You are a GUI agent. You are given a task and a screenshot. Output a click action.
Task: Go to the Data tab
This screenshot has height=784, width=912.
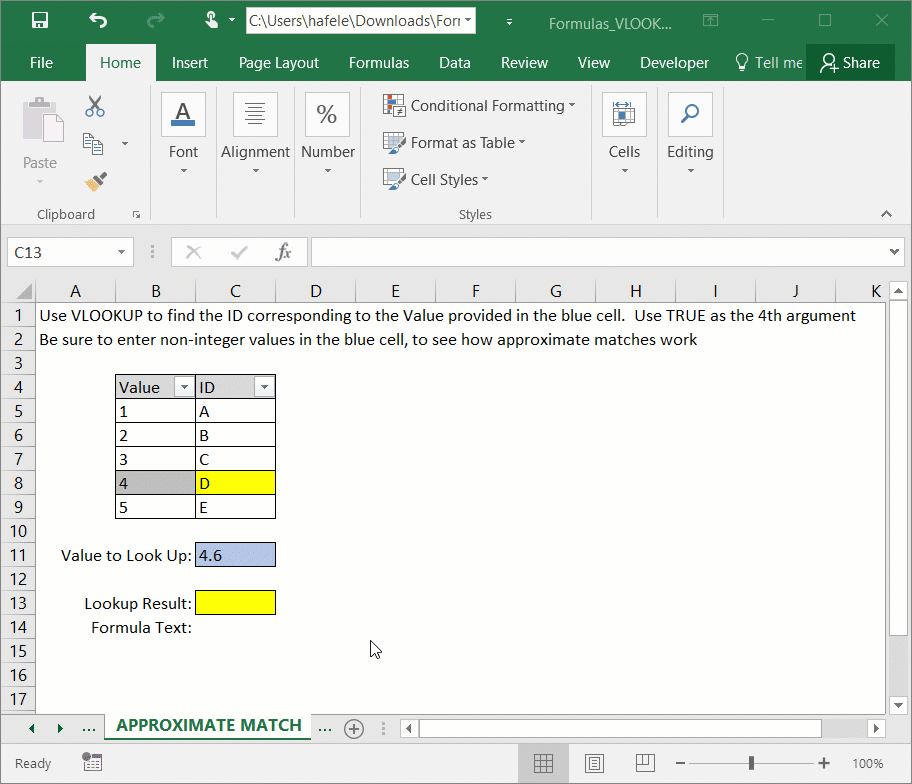(454, 63)
